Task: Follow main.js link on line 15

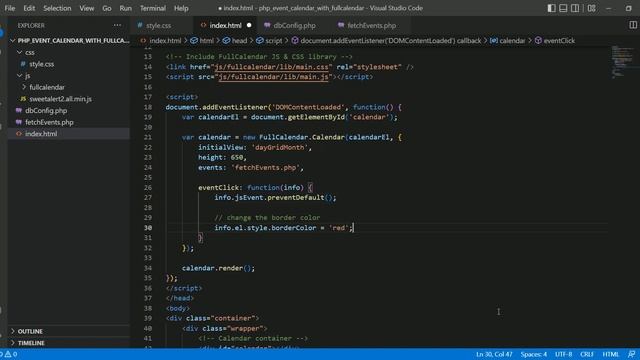Action: pyautogui.click(x=273, y=77)
